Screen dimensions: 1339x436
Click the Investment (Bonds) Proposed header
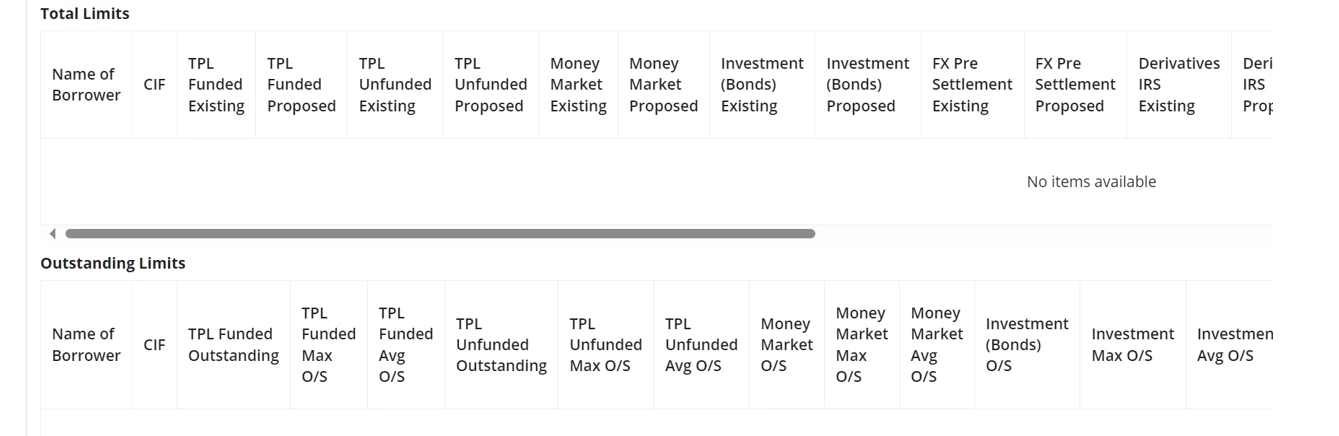[868, 85]
